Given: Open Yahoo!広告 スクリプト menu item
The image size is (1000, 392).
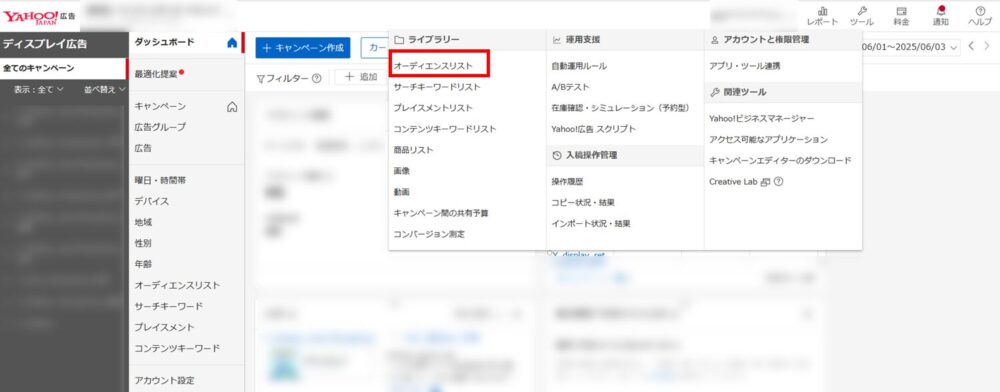Looking at the screenshot, I should coord(593,129).
